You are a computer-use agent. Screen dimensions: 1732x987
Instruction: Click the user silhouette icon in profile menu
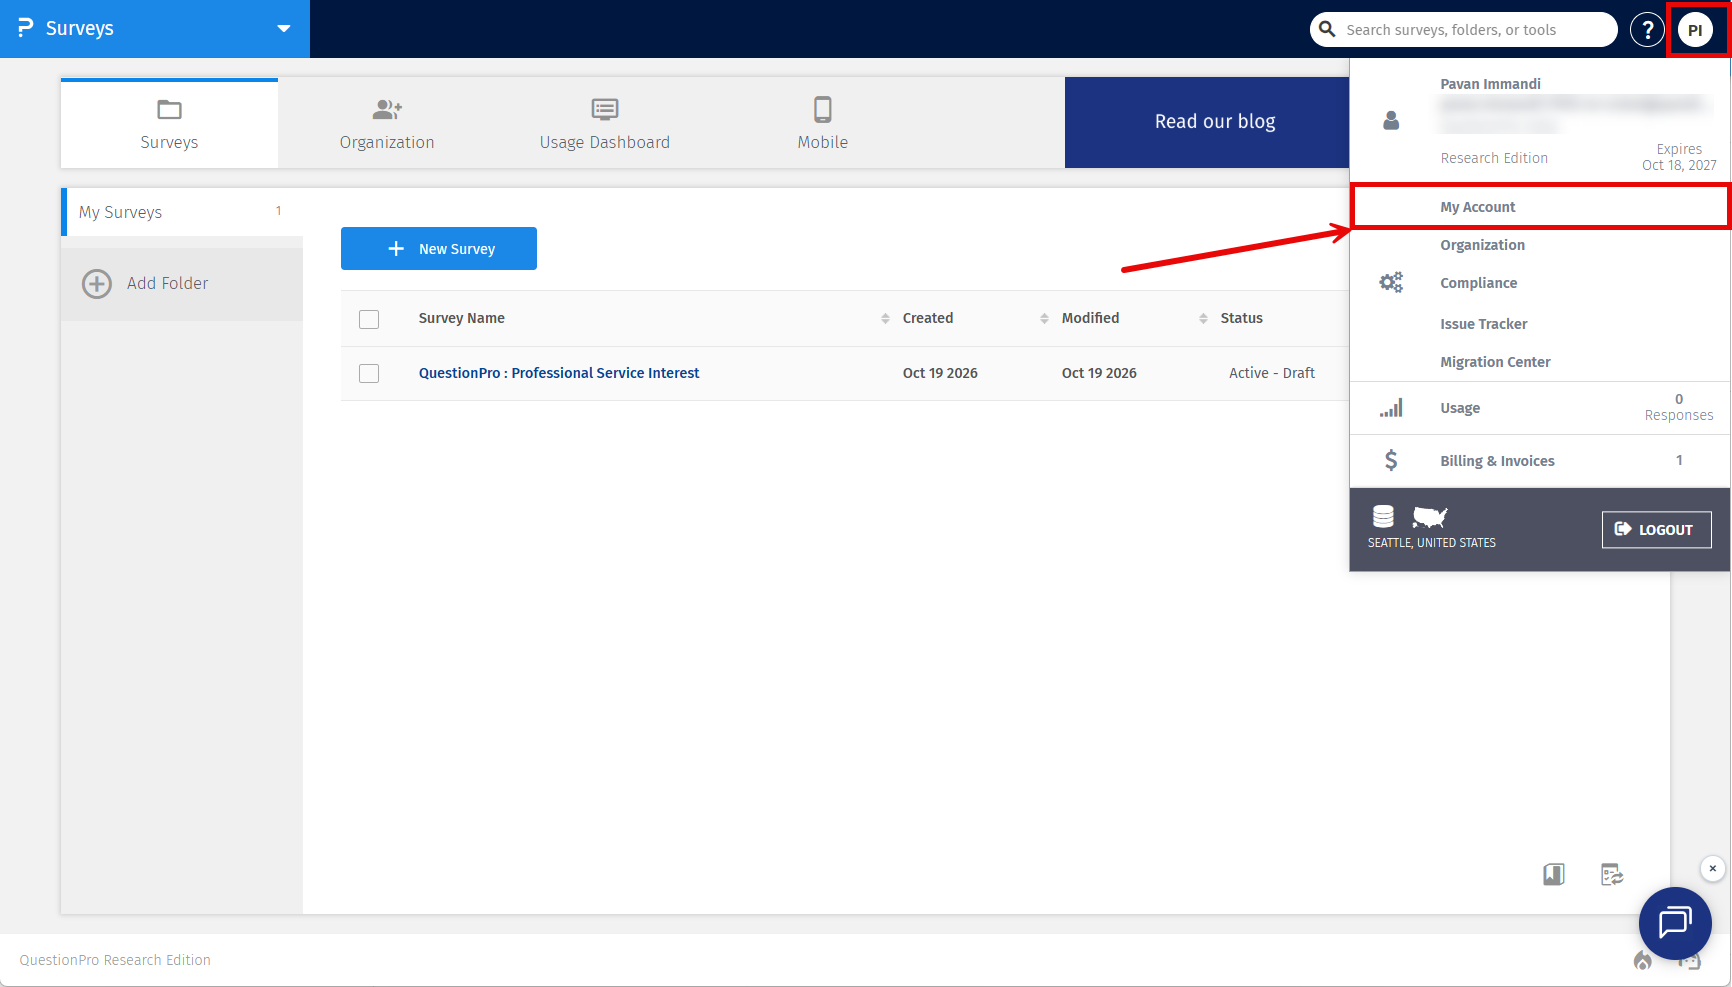(x=1391, y=121)
